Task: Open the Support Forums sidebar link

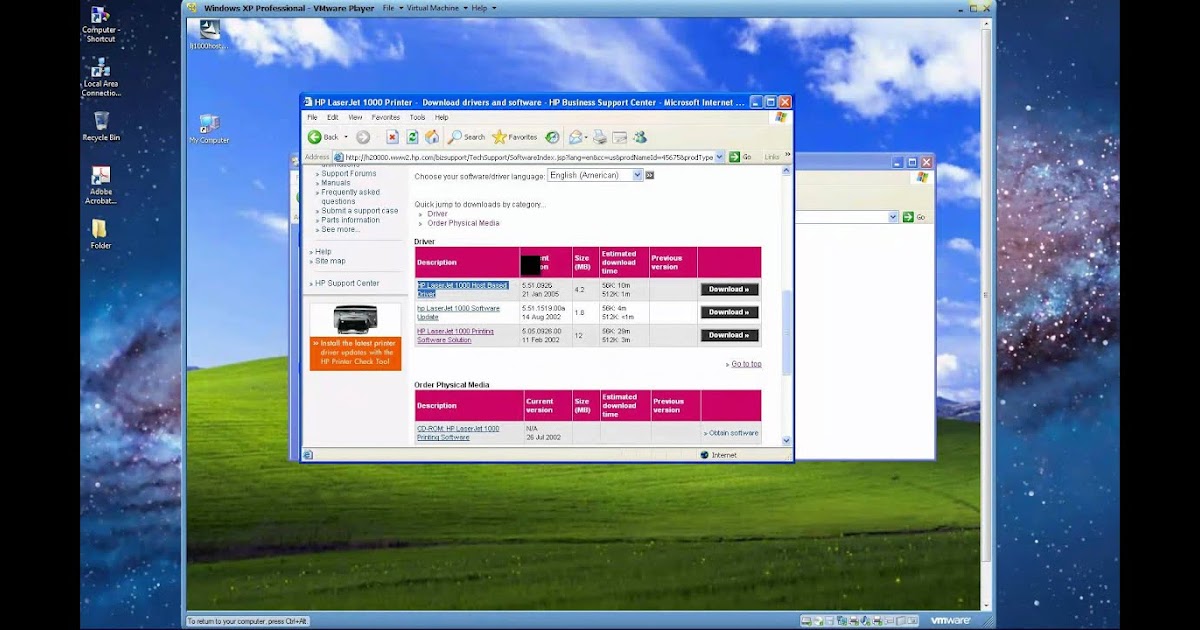Action: [x=349, y=174]
